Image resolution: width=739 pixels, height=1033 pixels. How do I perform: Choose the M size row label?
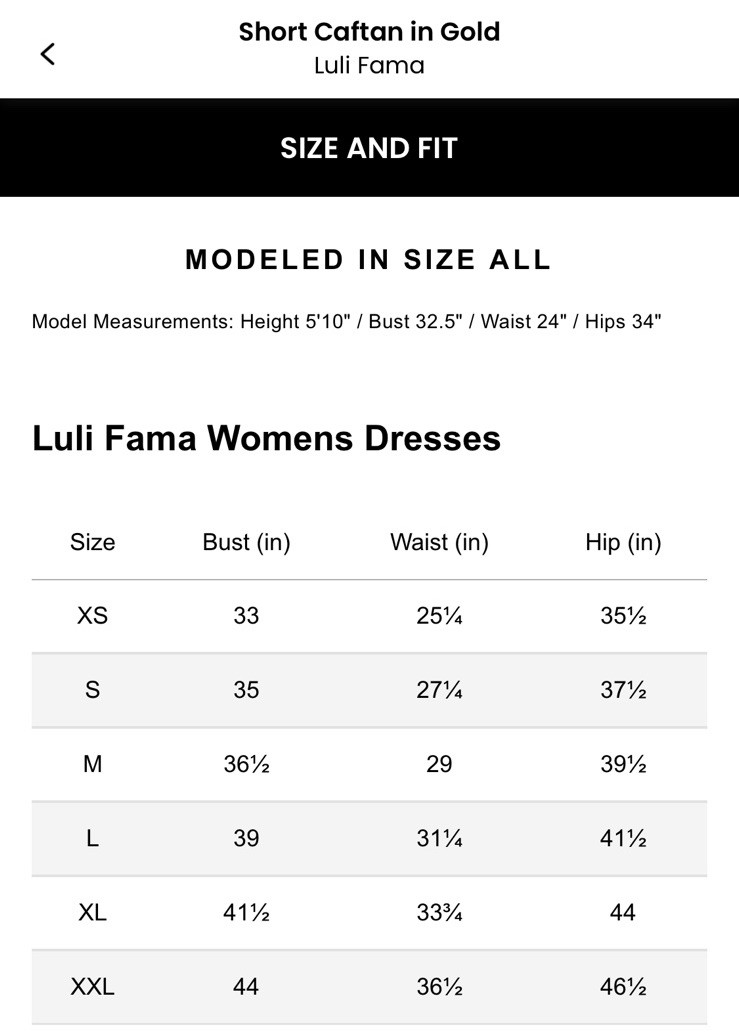click(x=92, y=764)
